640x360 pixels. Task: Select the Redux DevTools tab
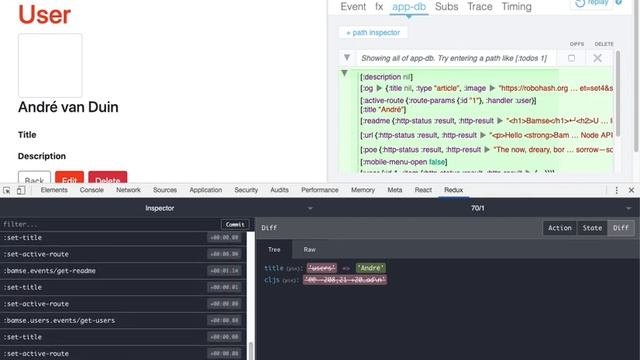coord(453,190)
